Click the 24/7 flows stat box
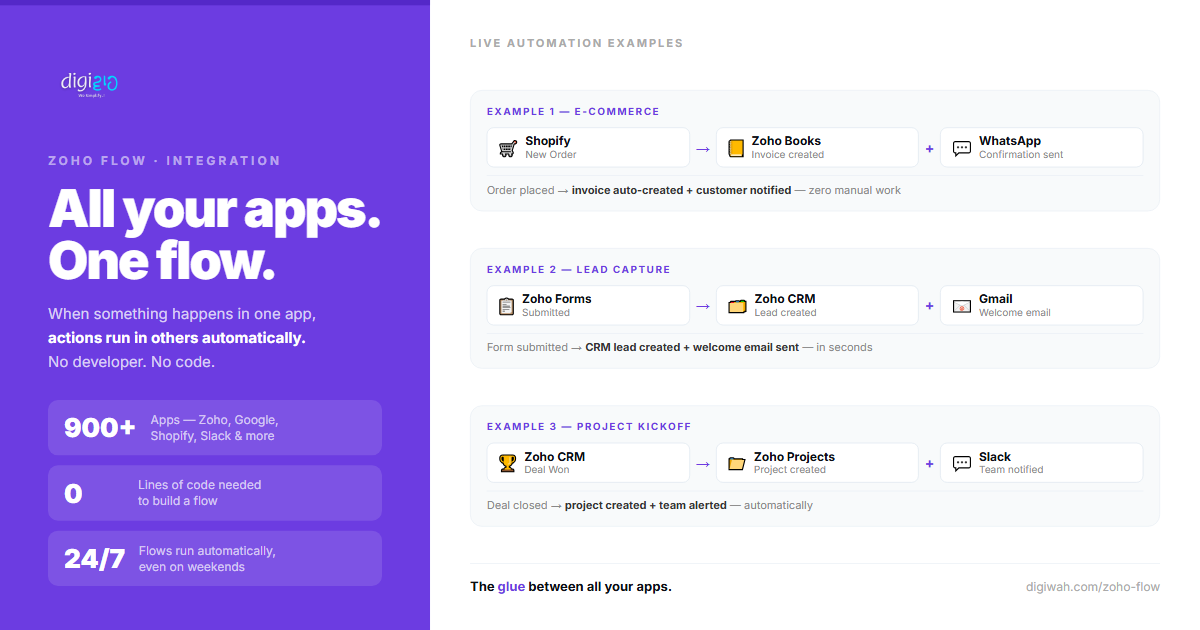The width and height of the screenshot is (1200, 630). pos(215,558)
